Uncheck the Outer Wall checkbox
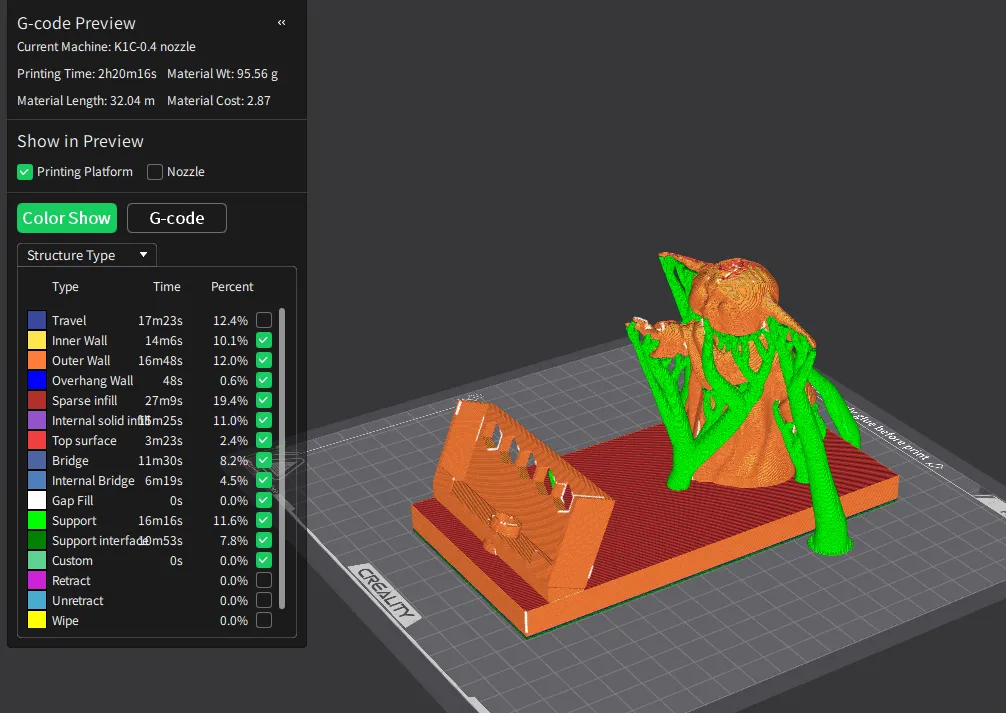 [x=264, y=360]
